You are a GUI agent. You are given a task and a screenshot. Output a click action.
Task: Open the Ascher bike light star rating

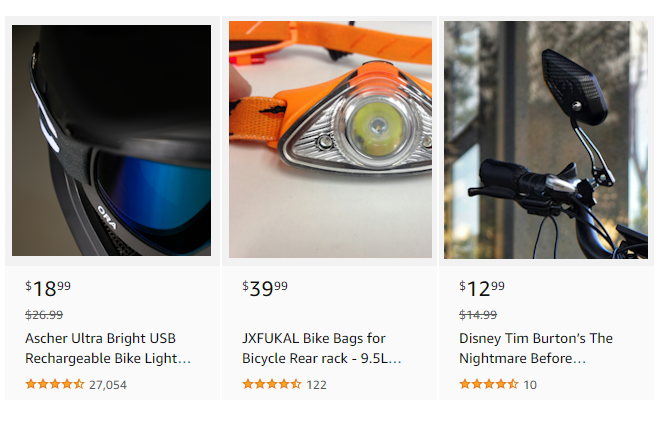point(54,384)
